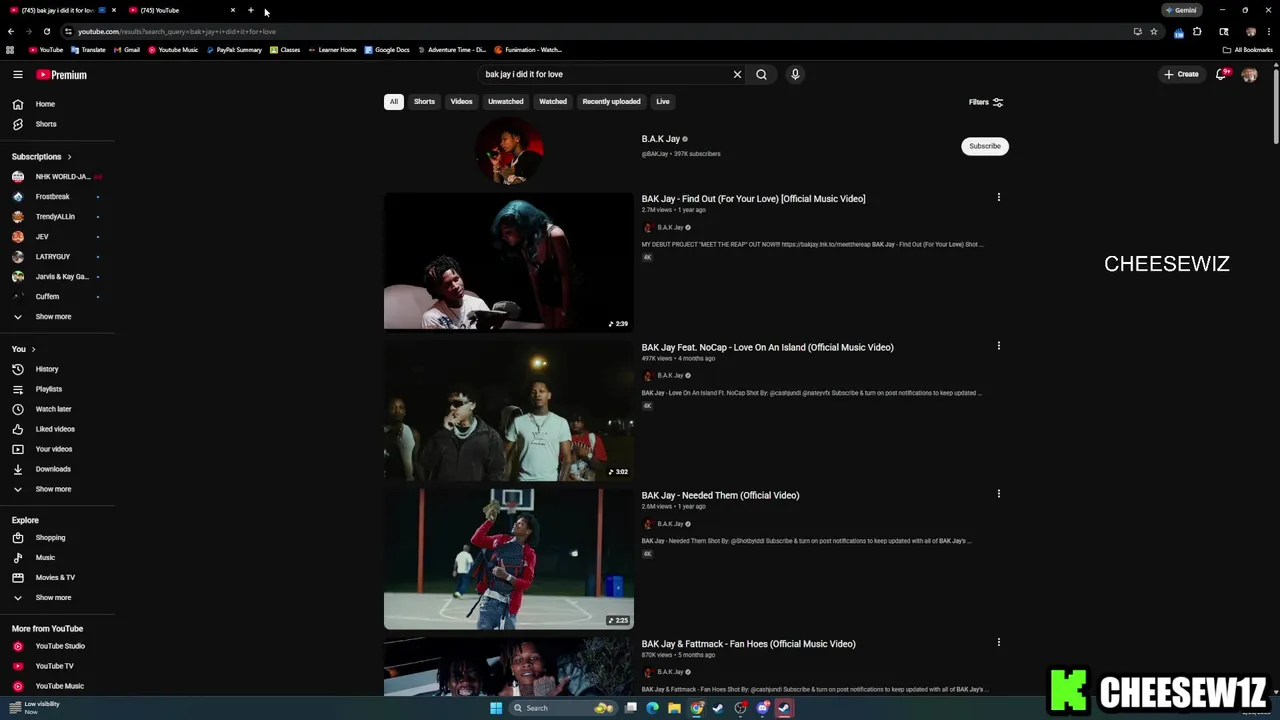Select the Watched filter chip
Viewport: 1280px width, 720px height.
553,101
